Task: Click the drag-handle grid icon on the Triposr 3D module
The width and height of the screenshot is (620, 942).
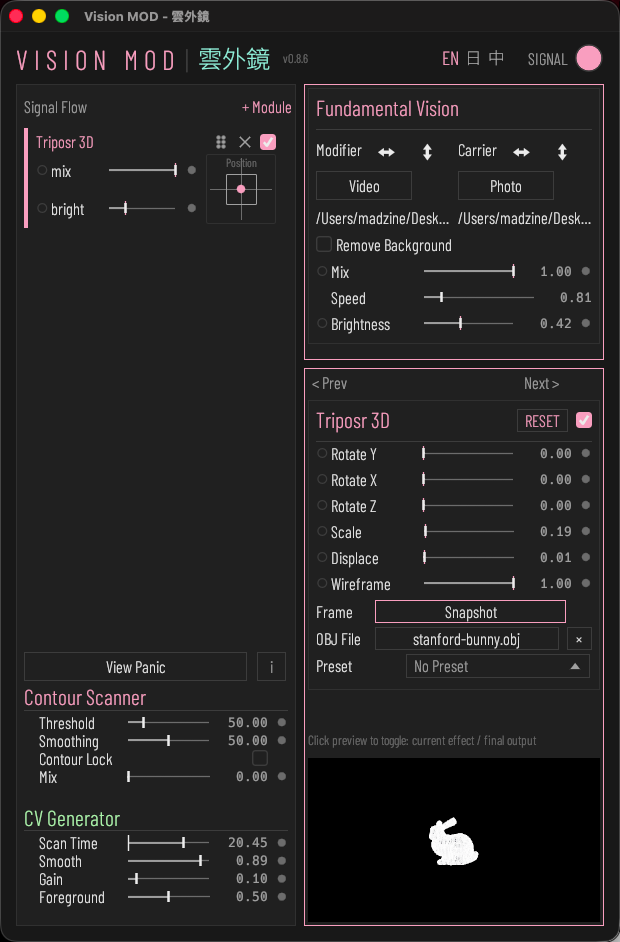Action: point(220,142)
